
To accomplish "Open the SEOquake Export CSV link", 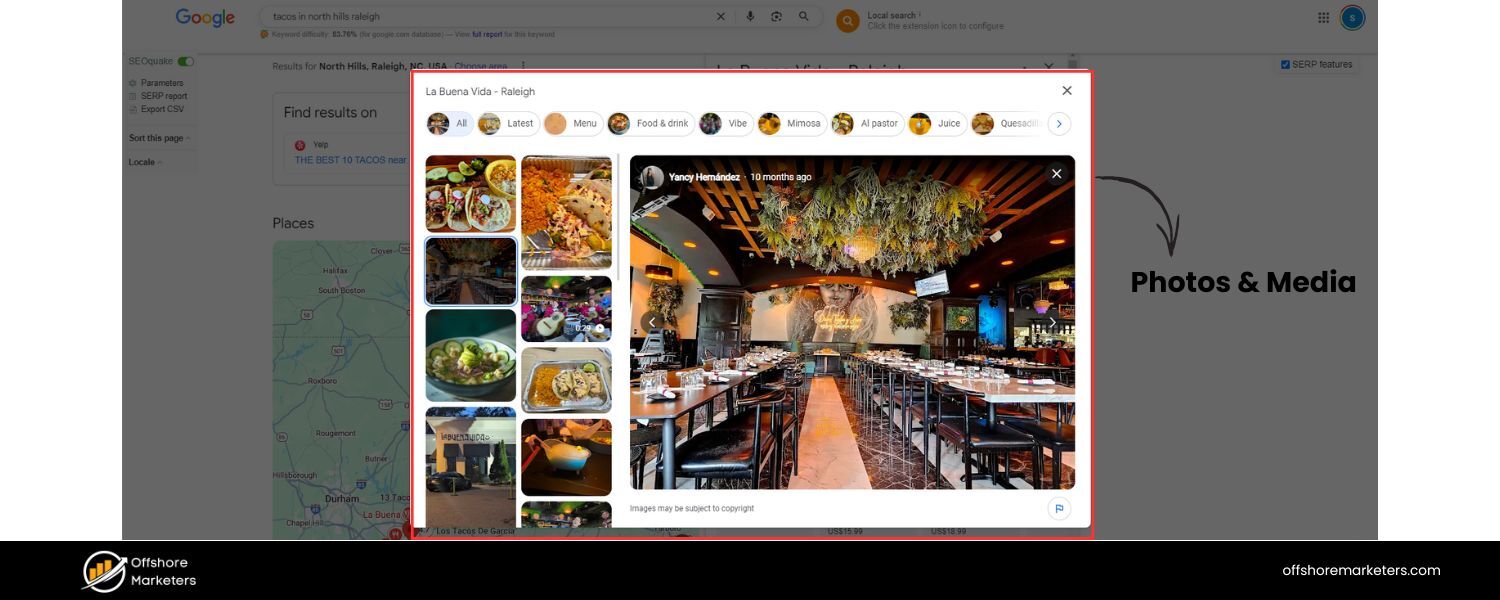I will pos(161,109).
